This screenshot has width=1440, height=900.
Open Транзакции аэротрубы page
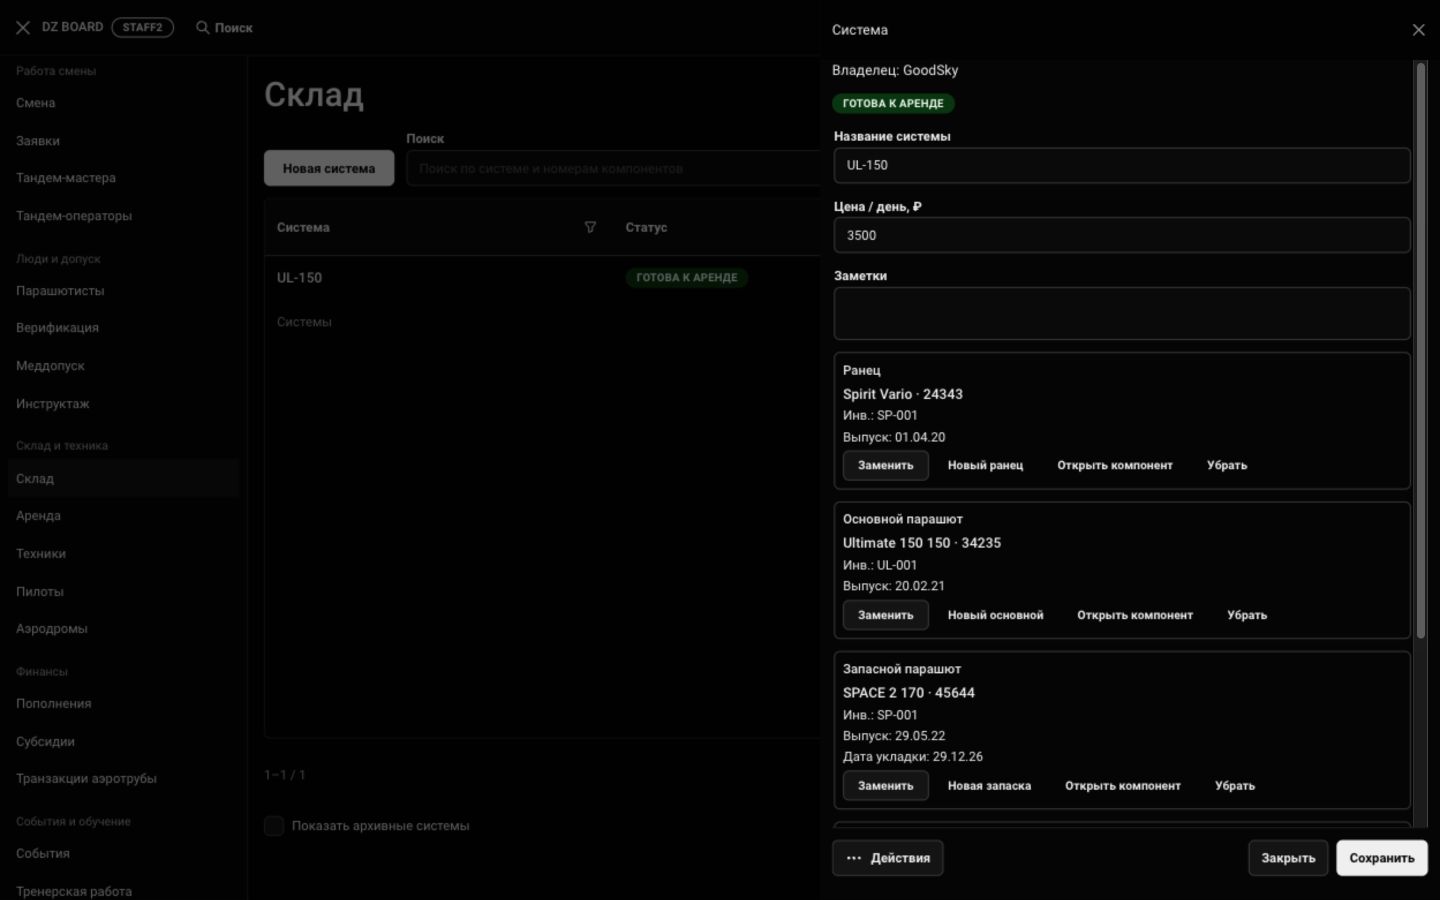coord(86,779)
